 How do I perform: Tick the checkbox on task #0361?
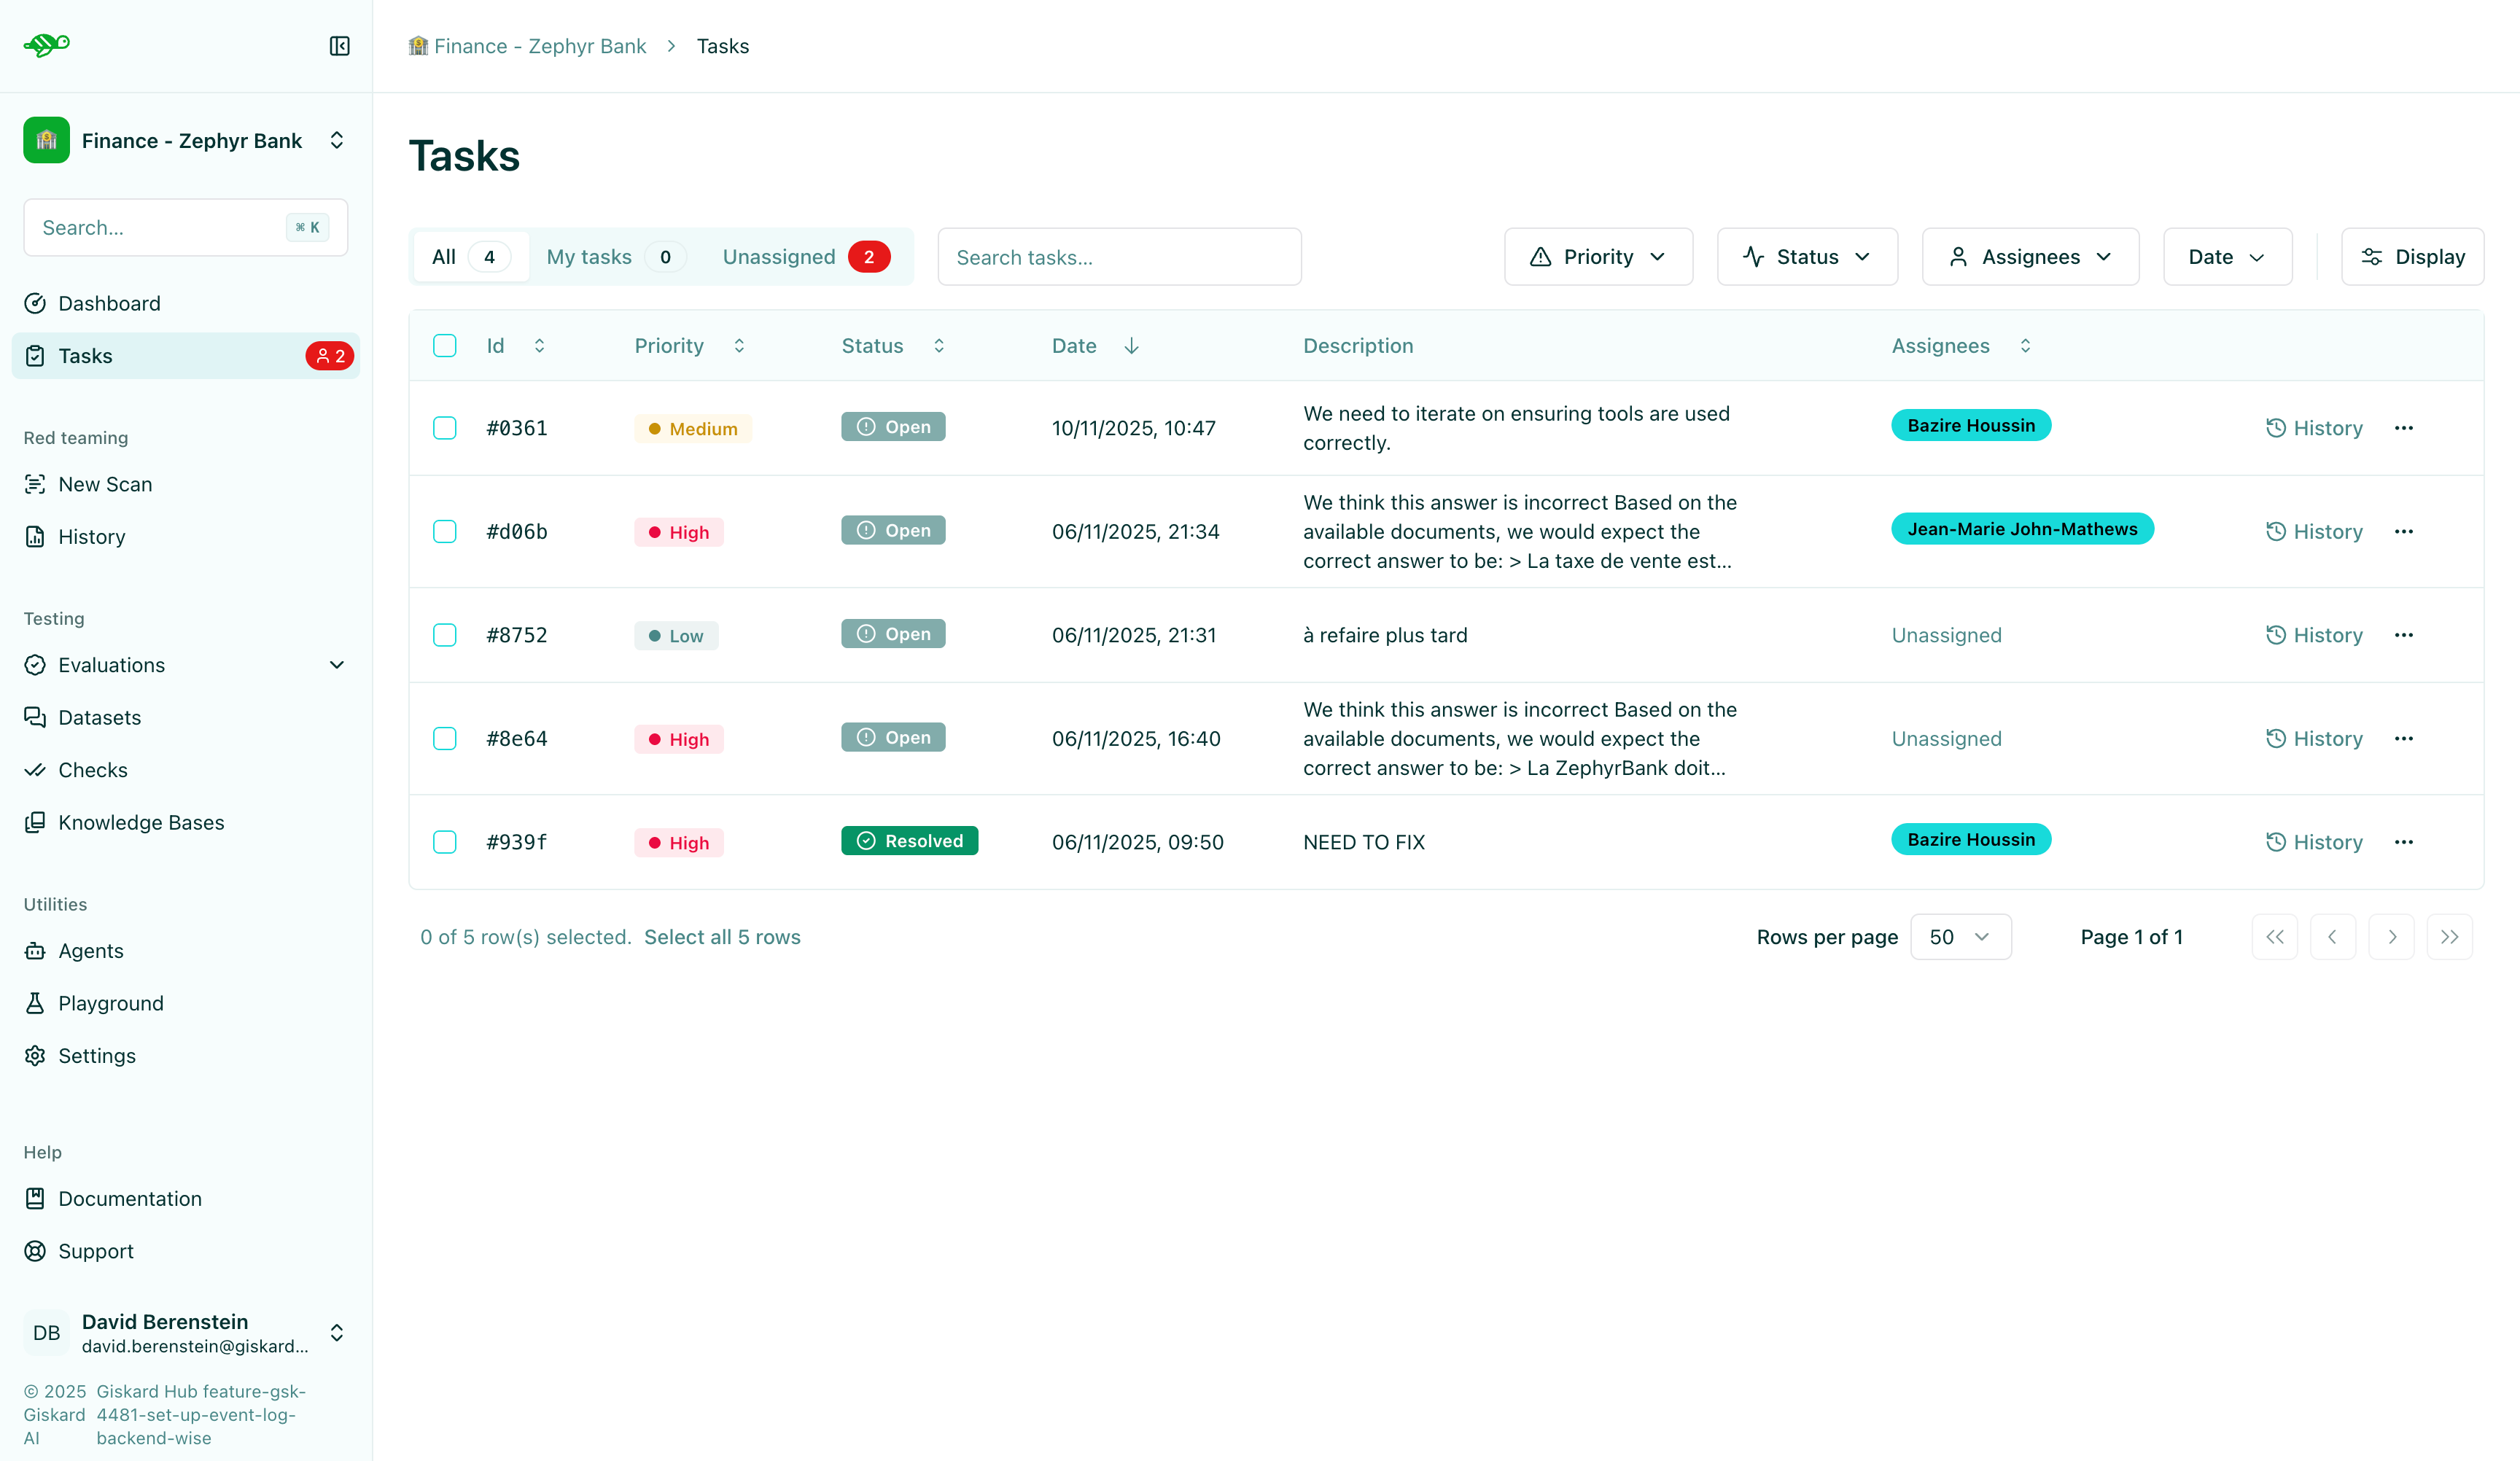[x=445, y=428]
